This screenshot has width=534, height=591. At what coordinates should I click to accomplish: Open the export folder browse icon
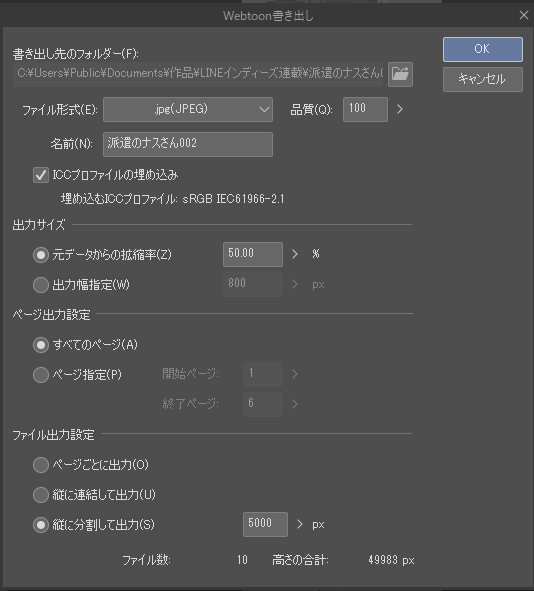point(400,74)
